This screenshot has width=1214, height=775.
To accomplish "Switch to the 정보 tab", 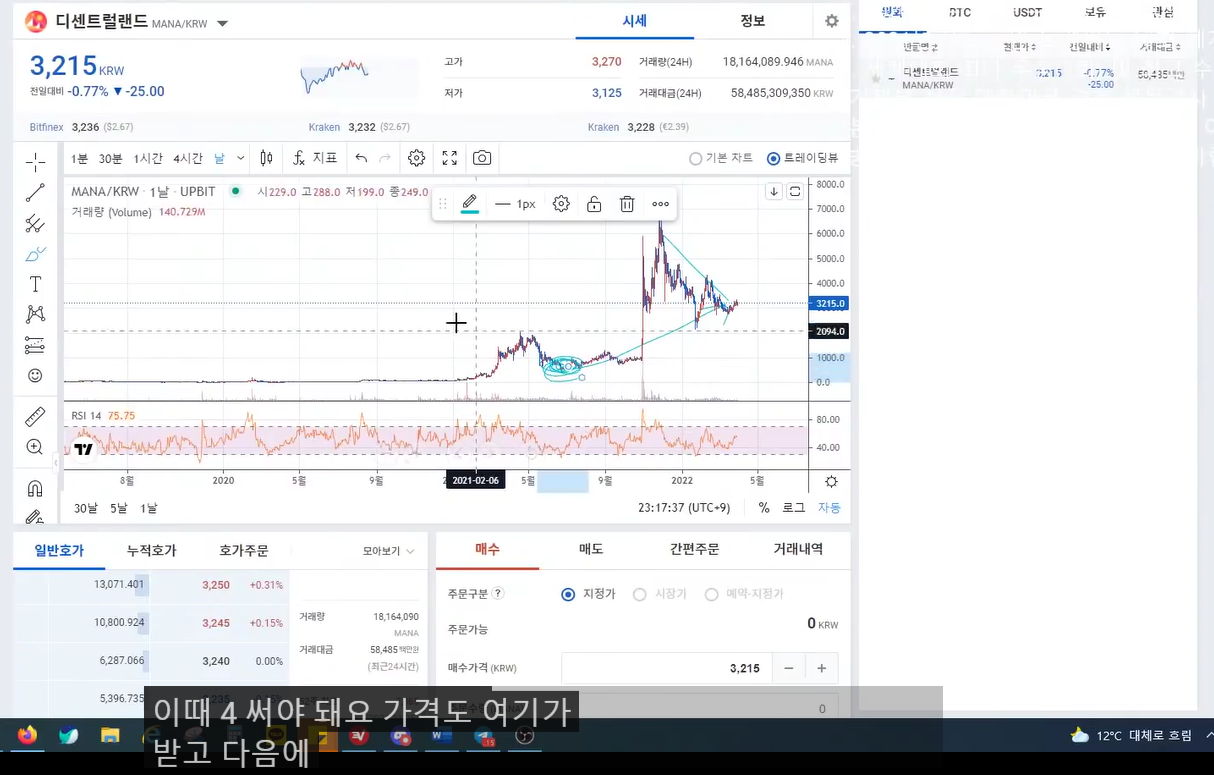I will (753, 21).
